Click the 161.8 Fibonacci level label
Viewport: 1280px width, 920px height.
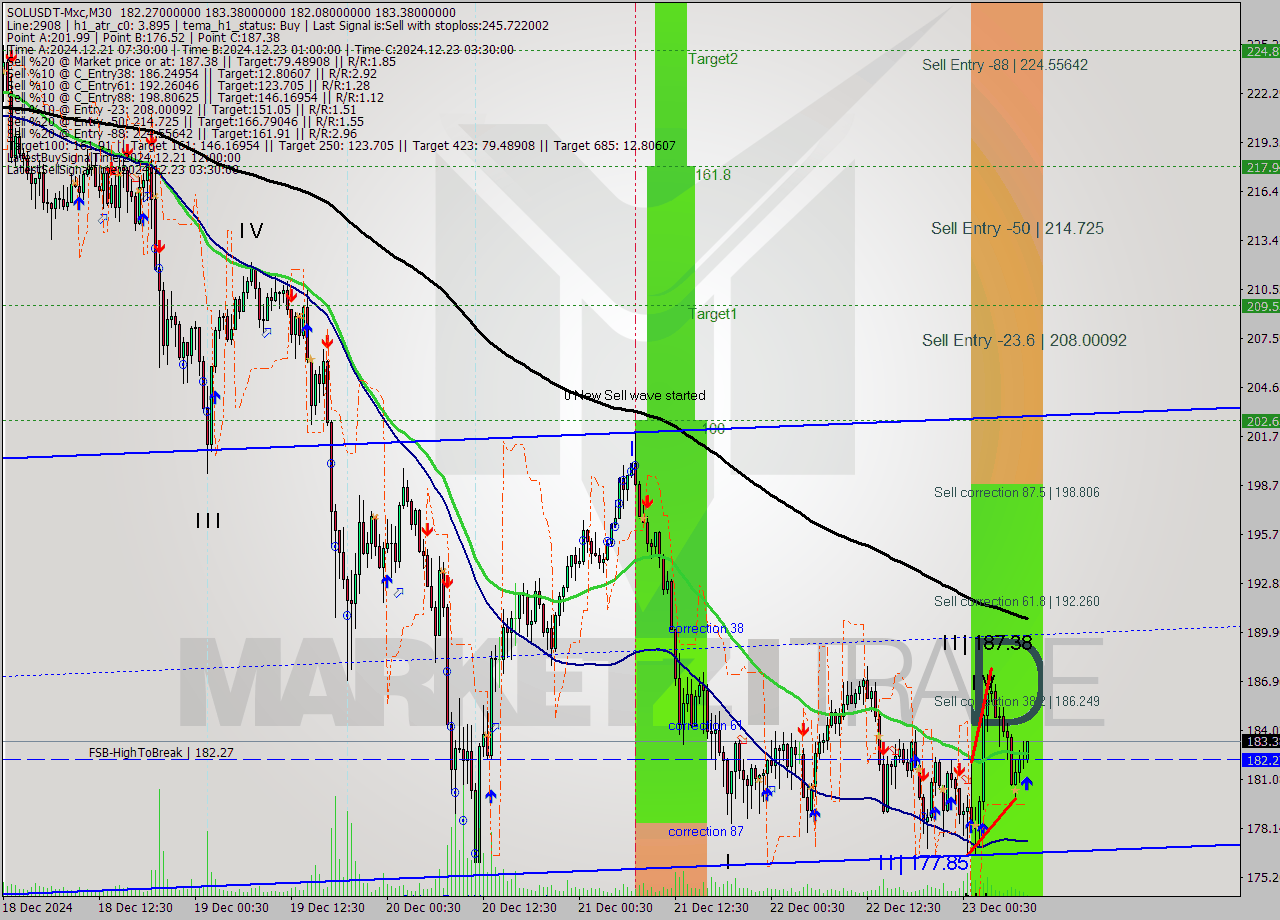713,174
